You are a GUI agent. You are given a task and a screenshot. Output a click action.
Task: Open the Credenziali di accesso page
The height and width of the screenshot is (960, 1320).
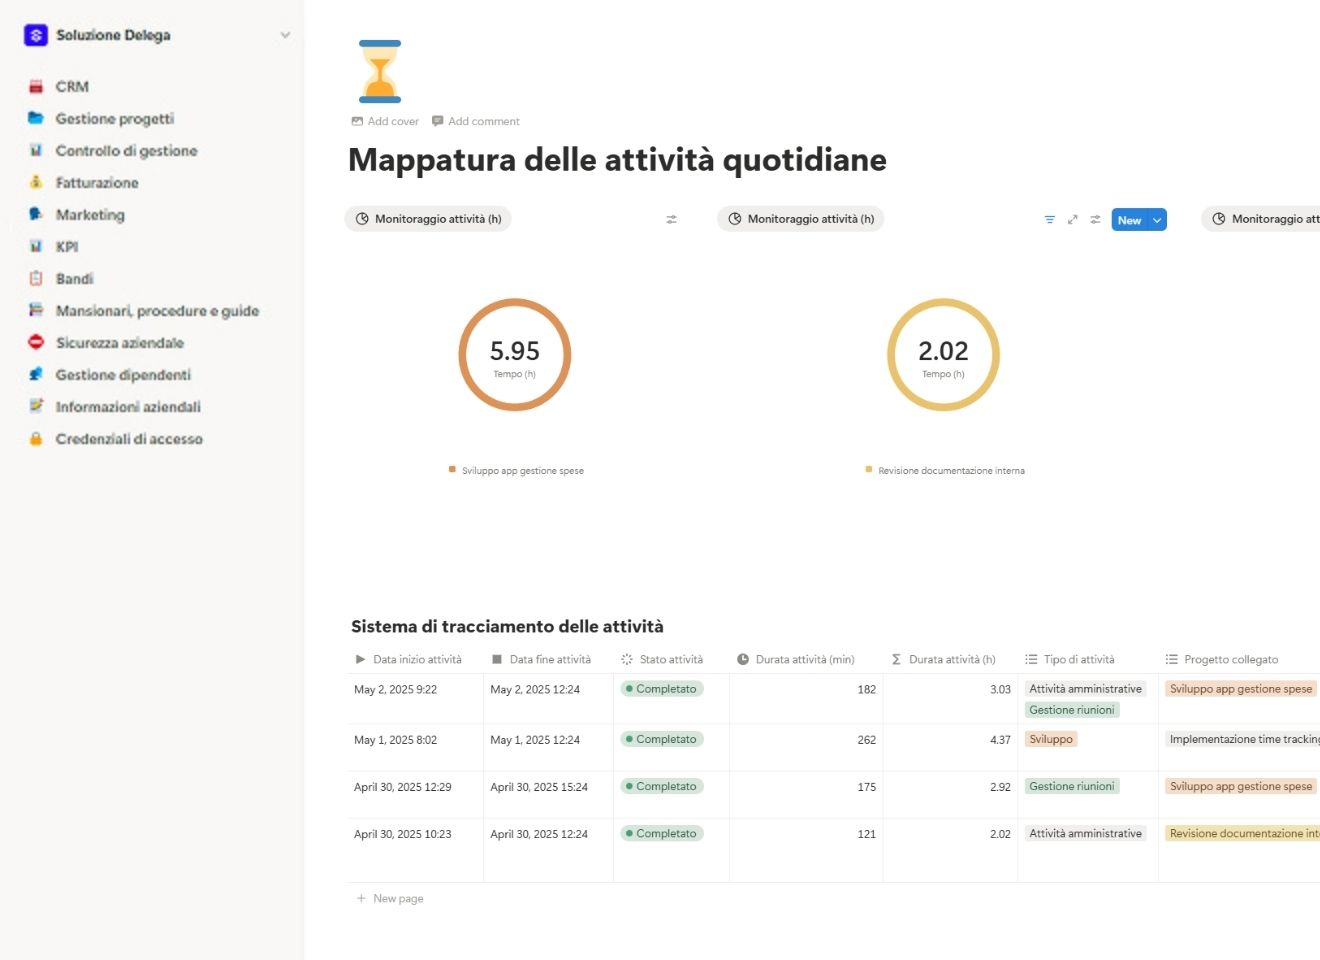pos(129,438)
